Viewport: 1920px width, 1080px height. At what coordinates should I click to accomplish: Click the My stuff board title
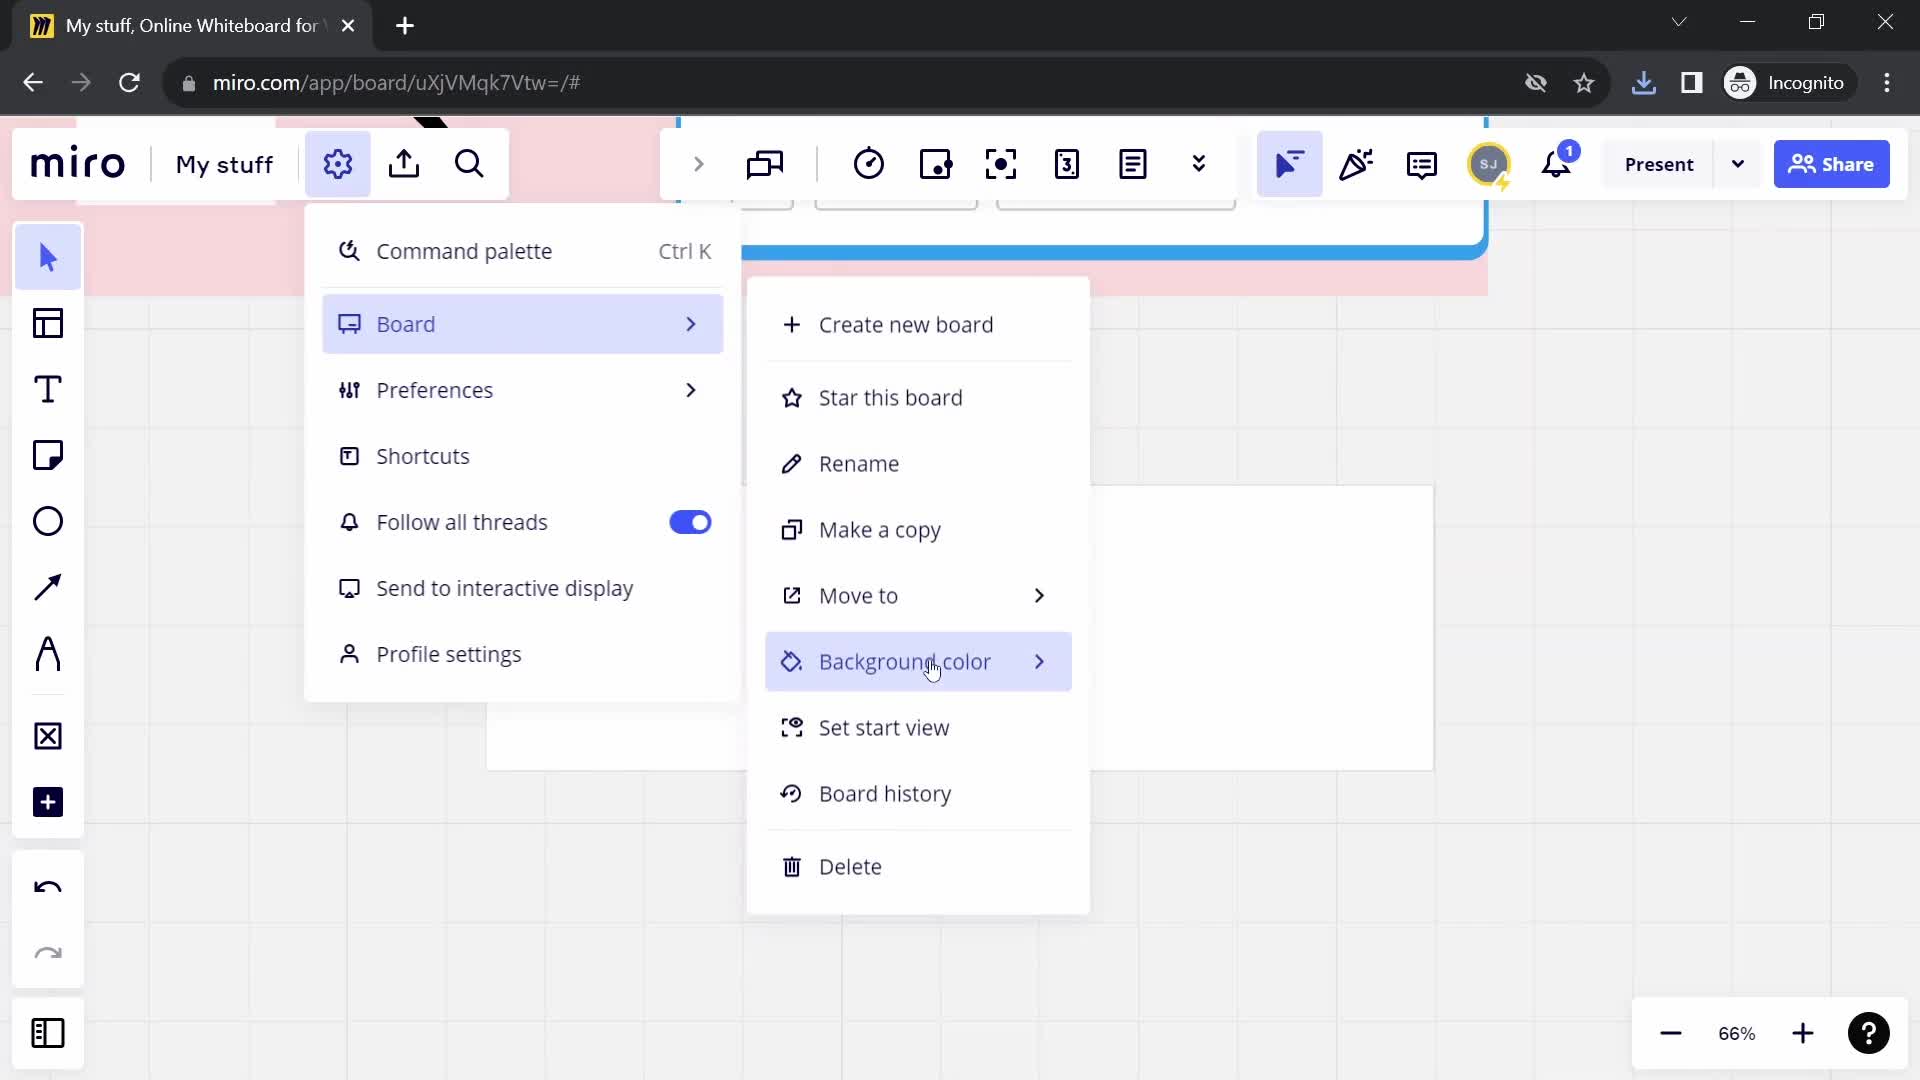[224, 164]
